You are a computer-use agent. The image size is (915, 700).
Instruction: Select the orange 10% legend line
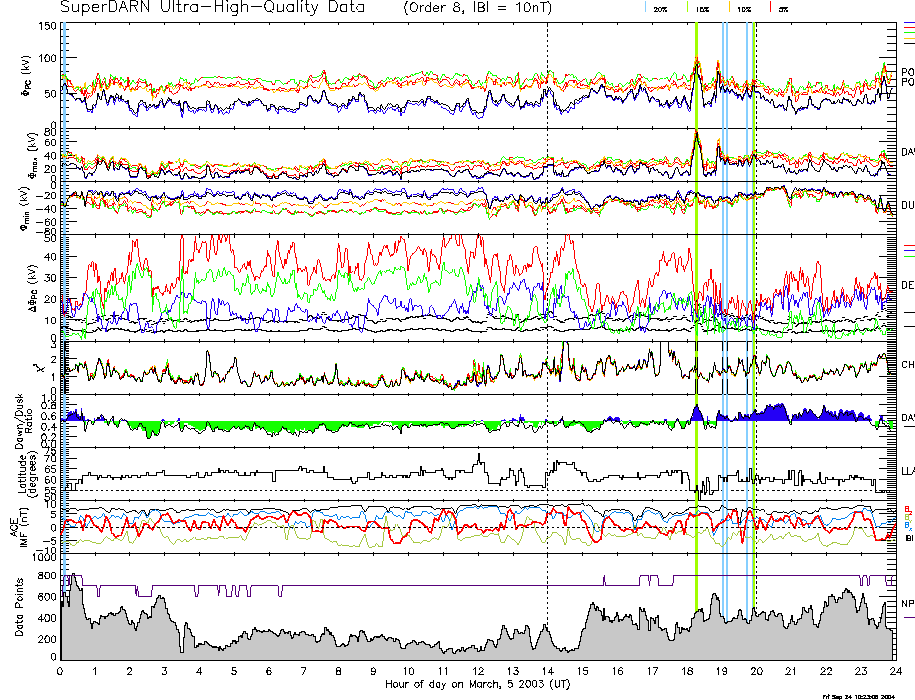click(729, 8)
